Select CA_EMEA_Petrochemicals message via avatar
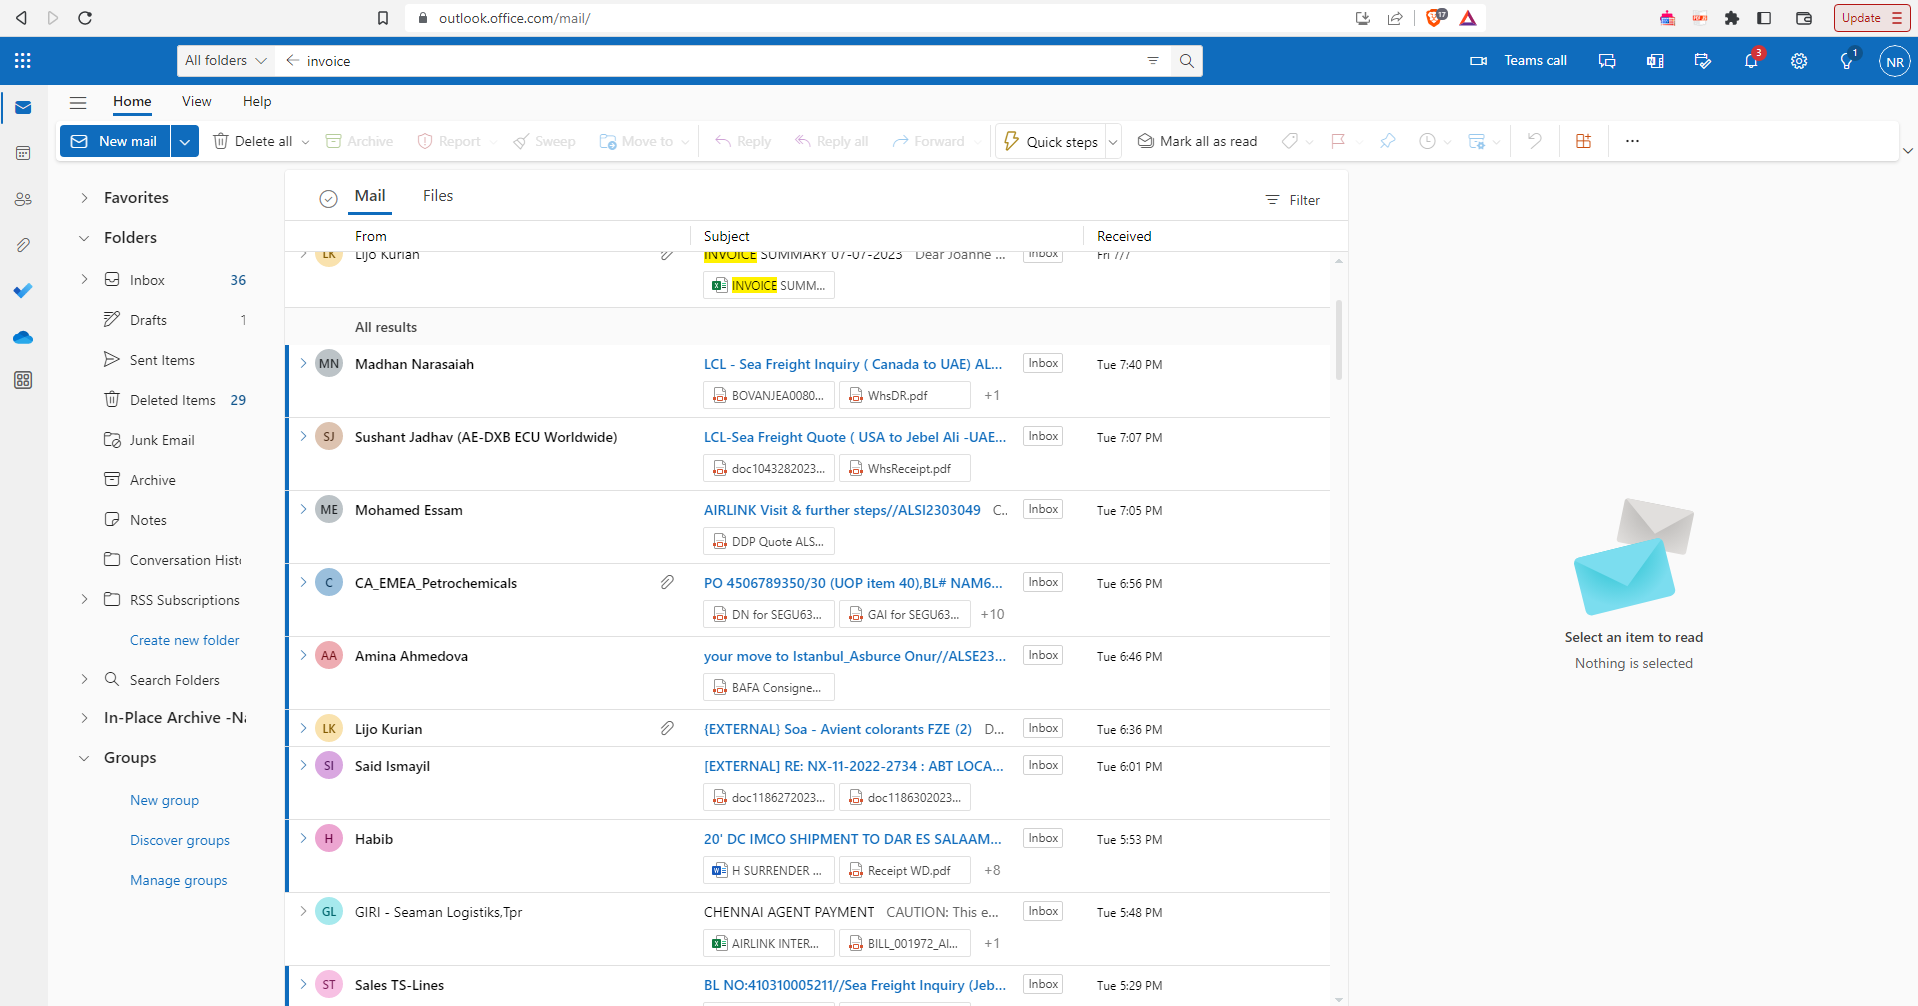The image size is (1918, 1006). 329,583
